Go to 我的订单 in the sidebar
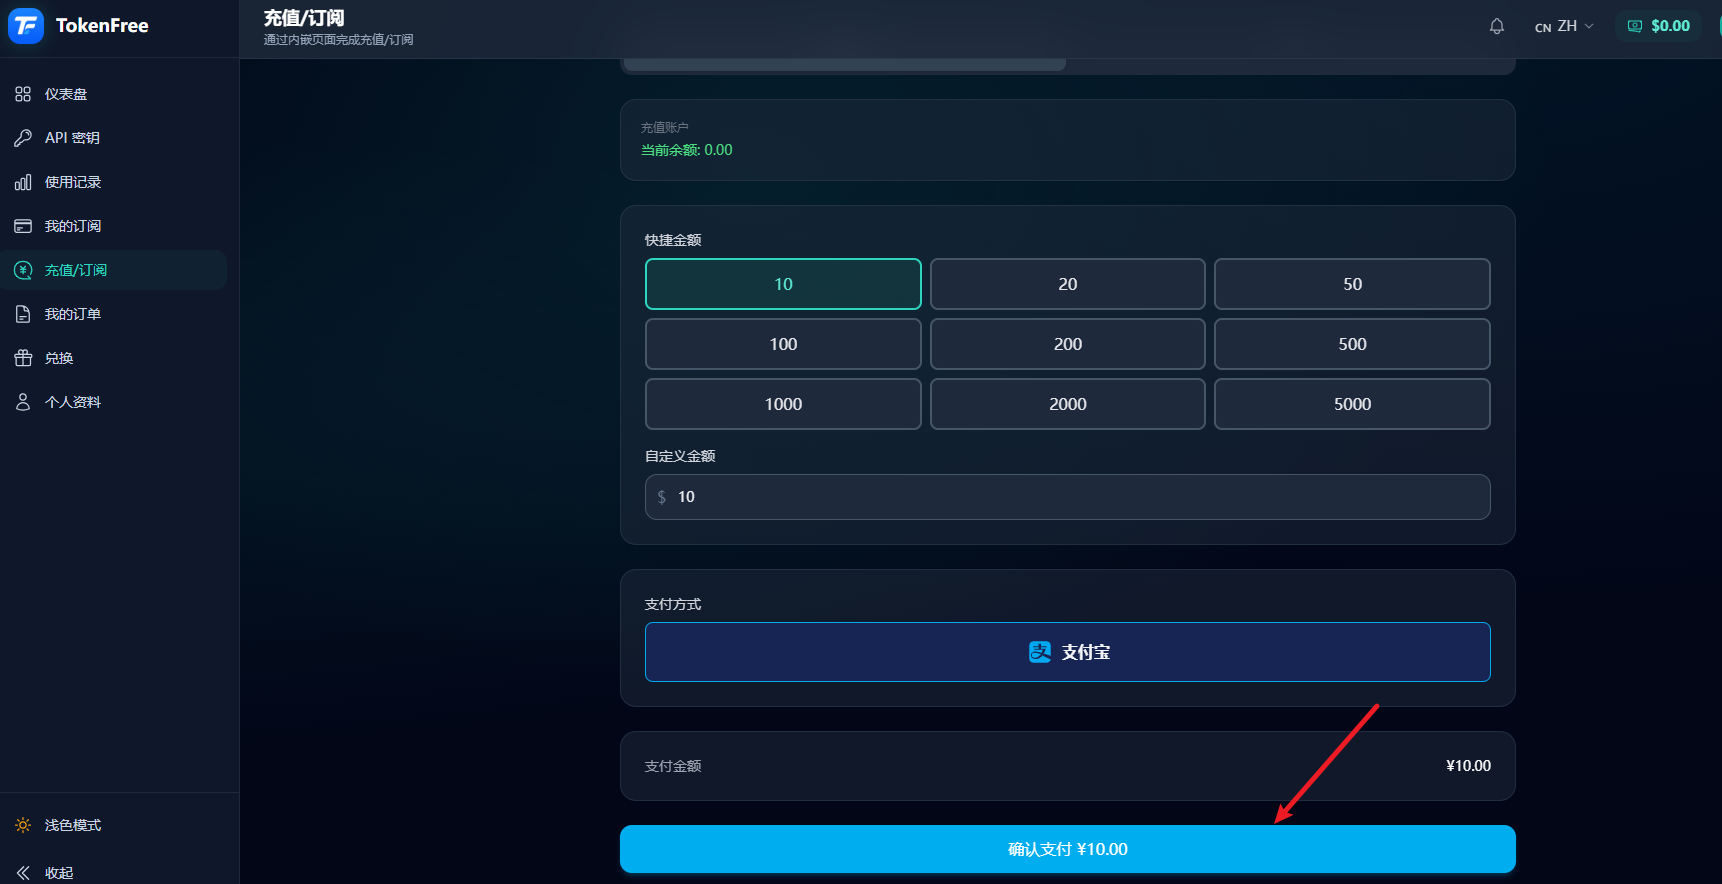1722x884 pixels. coord(73,314)
